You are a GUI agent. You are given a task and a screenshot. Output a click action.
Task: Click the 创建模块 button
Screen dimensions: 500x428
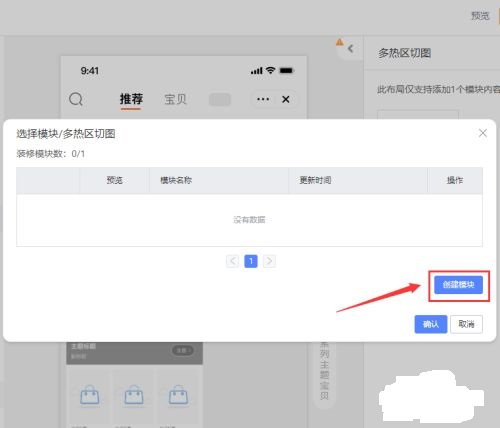coord(458,285)
